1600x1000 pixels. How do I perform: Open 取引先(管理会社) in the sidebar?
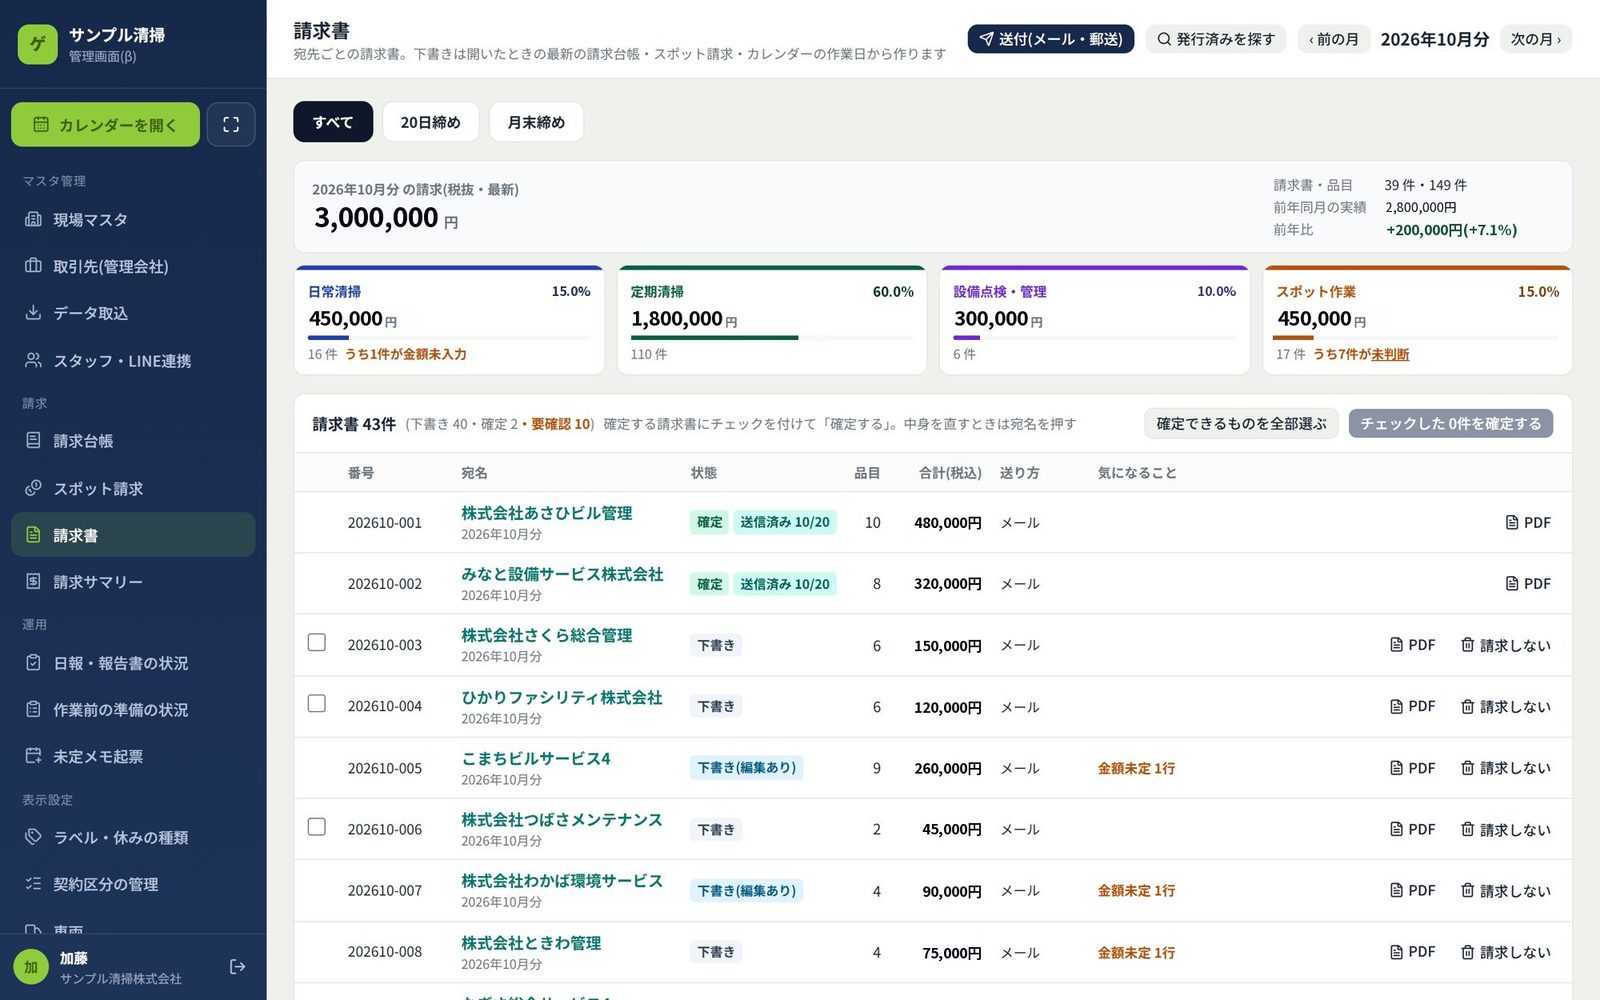[x=133, y=266]
